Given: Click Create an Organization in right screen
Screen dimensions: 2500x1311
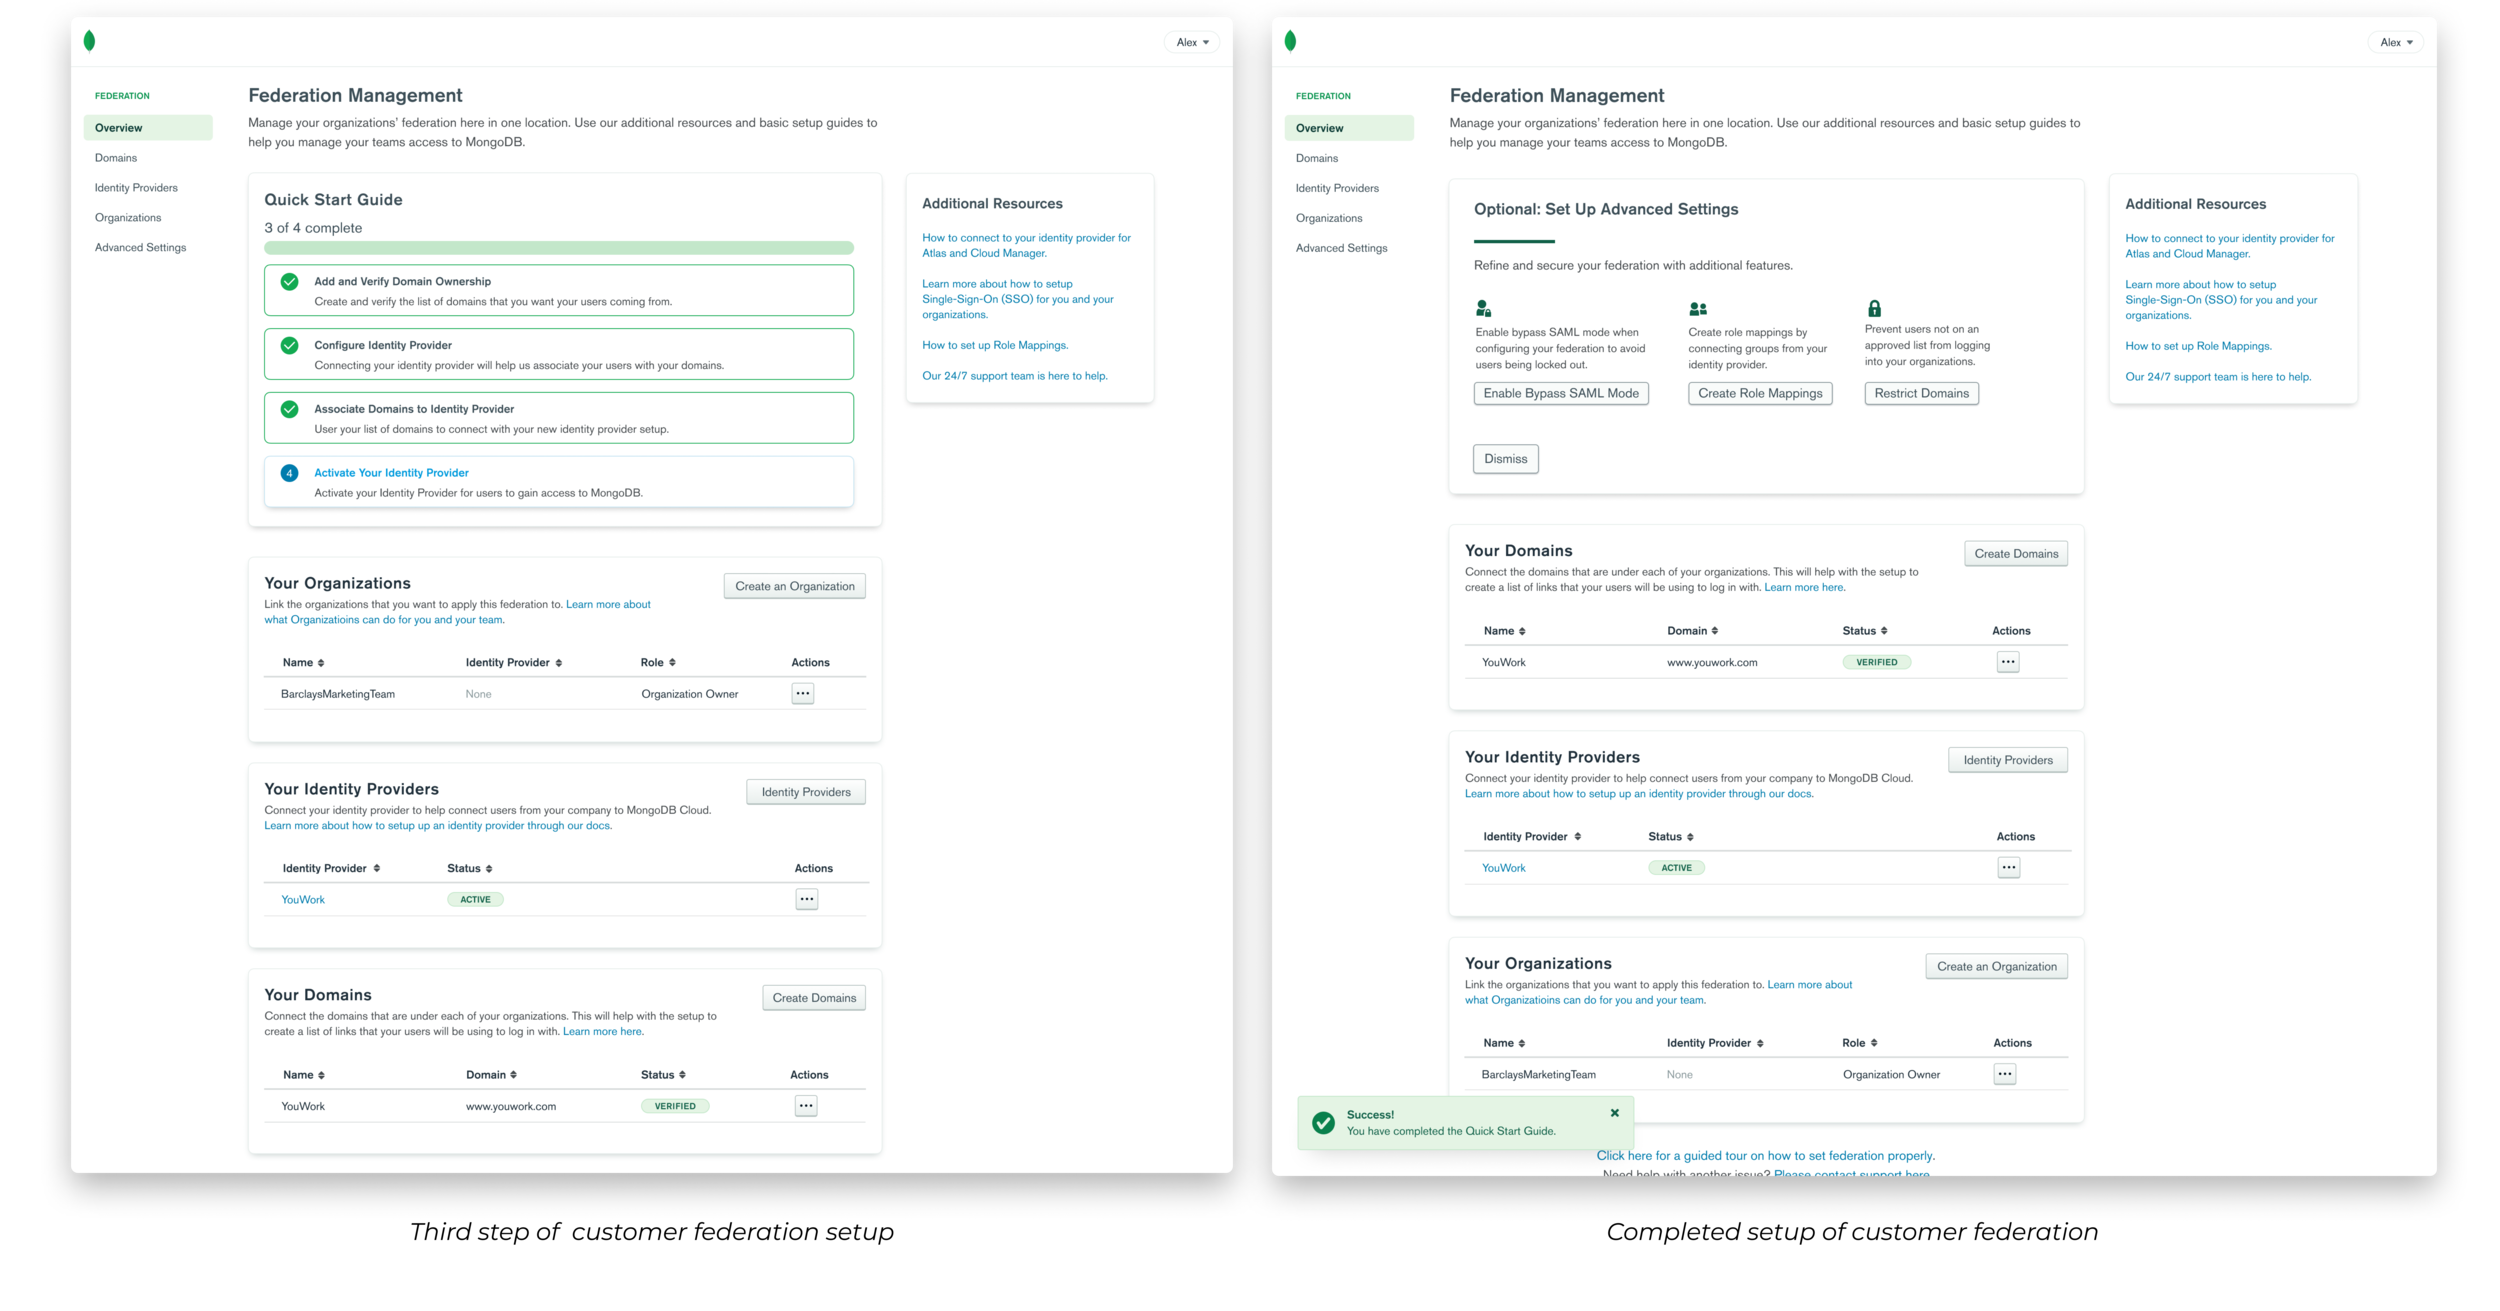Looking at the screenshot, I should point(1997,967).
